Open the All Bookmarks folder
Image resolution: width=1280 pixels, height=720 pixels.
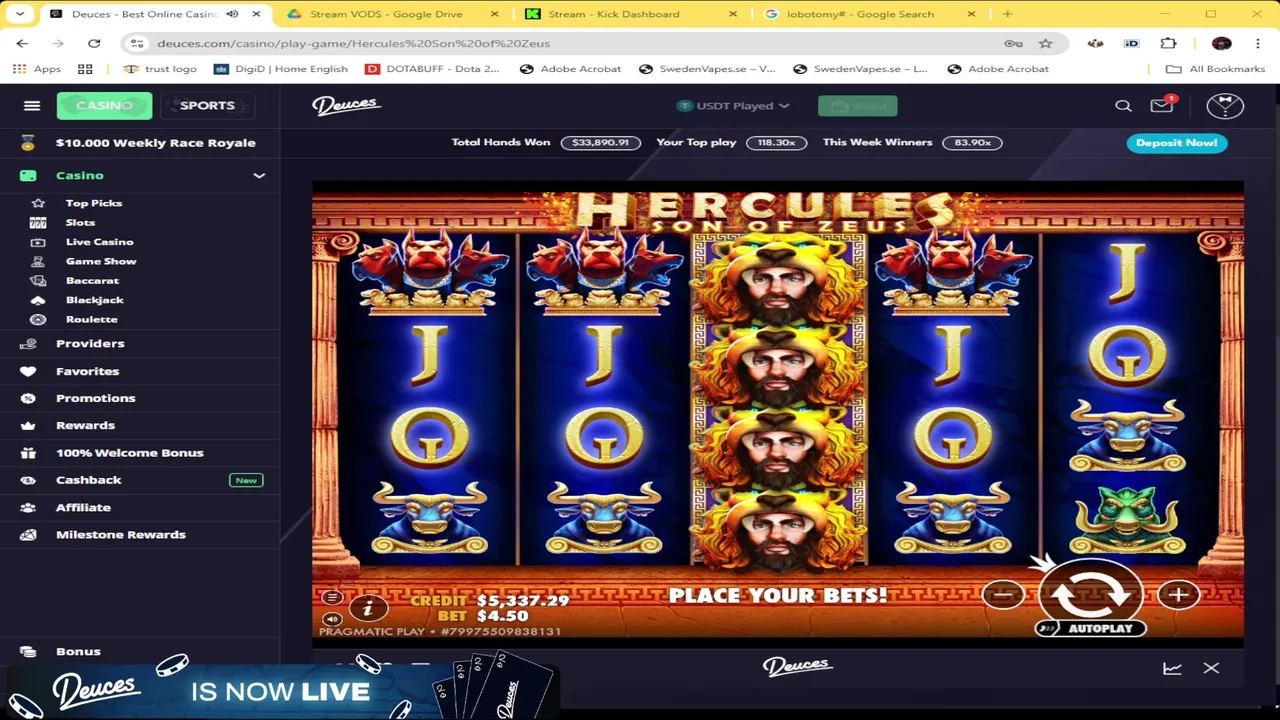point(1216,69)
